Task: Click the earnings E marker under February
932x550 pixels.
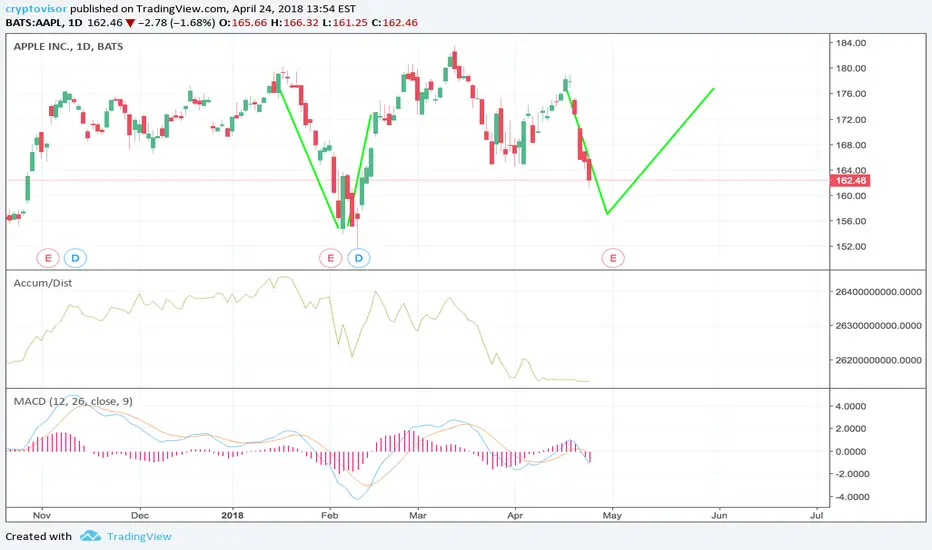Action: [330, 258]
